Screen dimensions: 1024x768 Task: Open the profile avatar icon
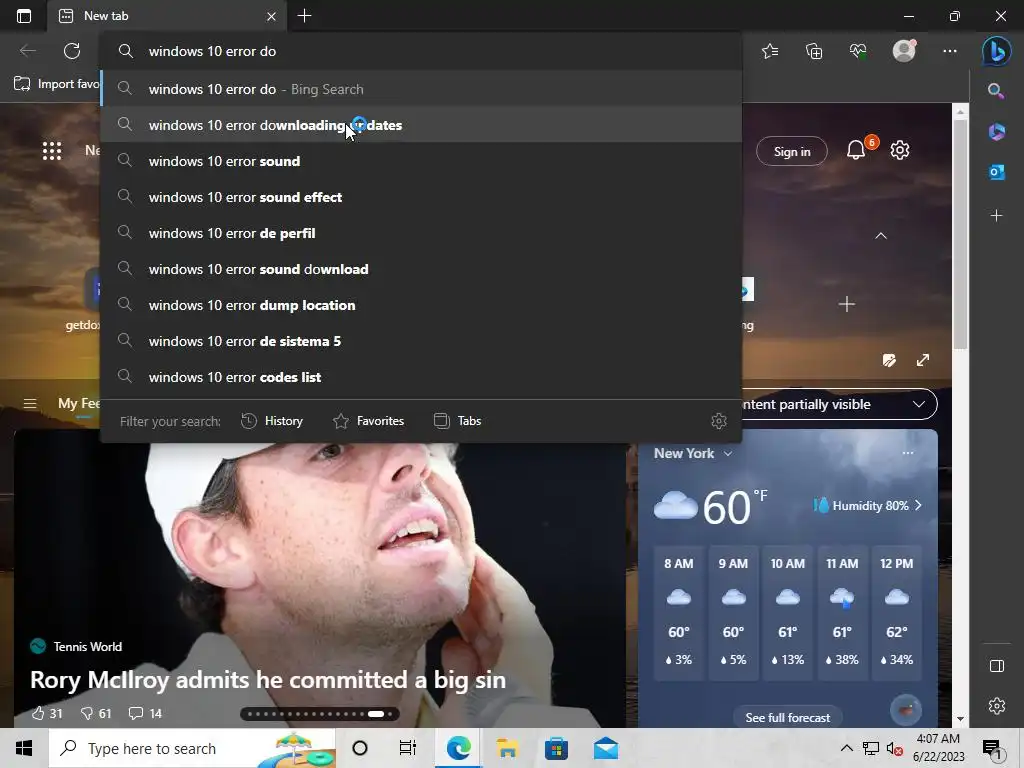click(904, 50)
